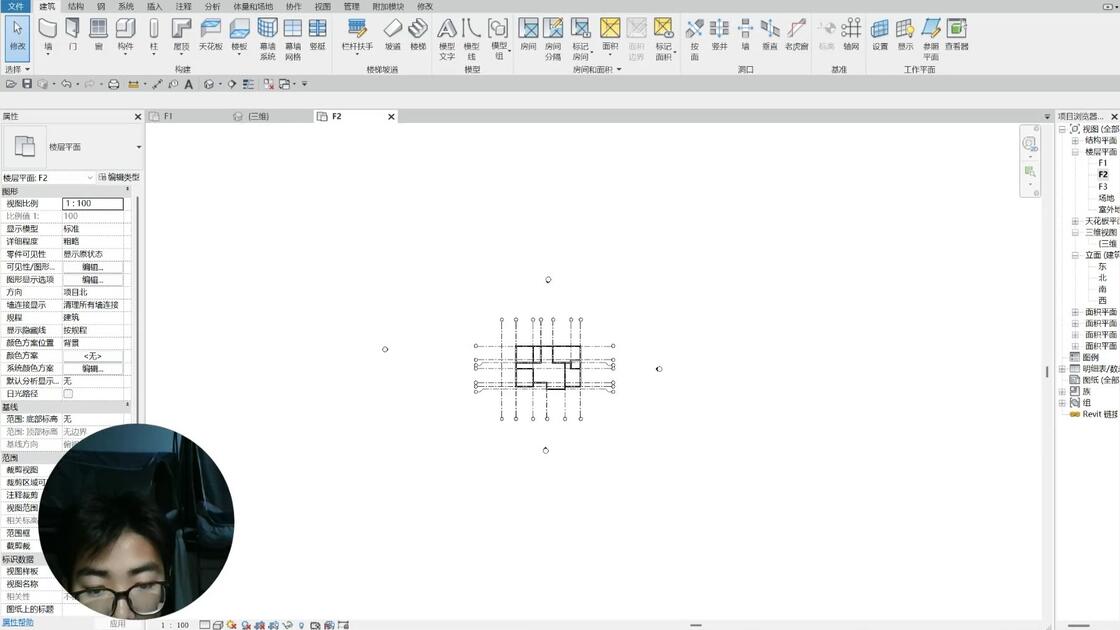
Task: Select the 幕墙网格 curtain grid tool
Action: pyautogui.click(x=293, y=39)
